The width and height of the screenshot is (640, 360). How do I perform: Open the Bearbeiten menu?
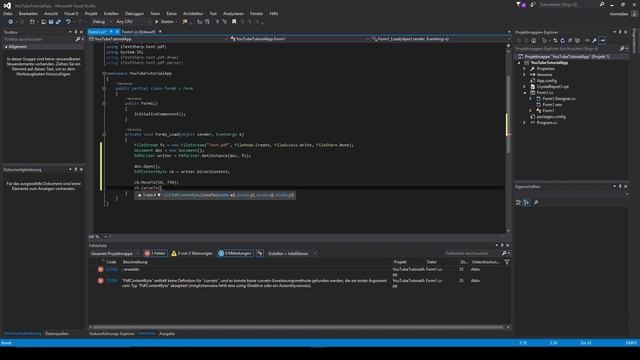(28, 13)
